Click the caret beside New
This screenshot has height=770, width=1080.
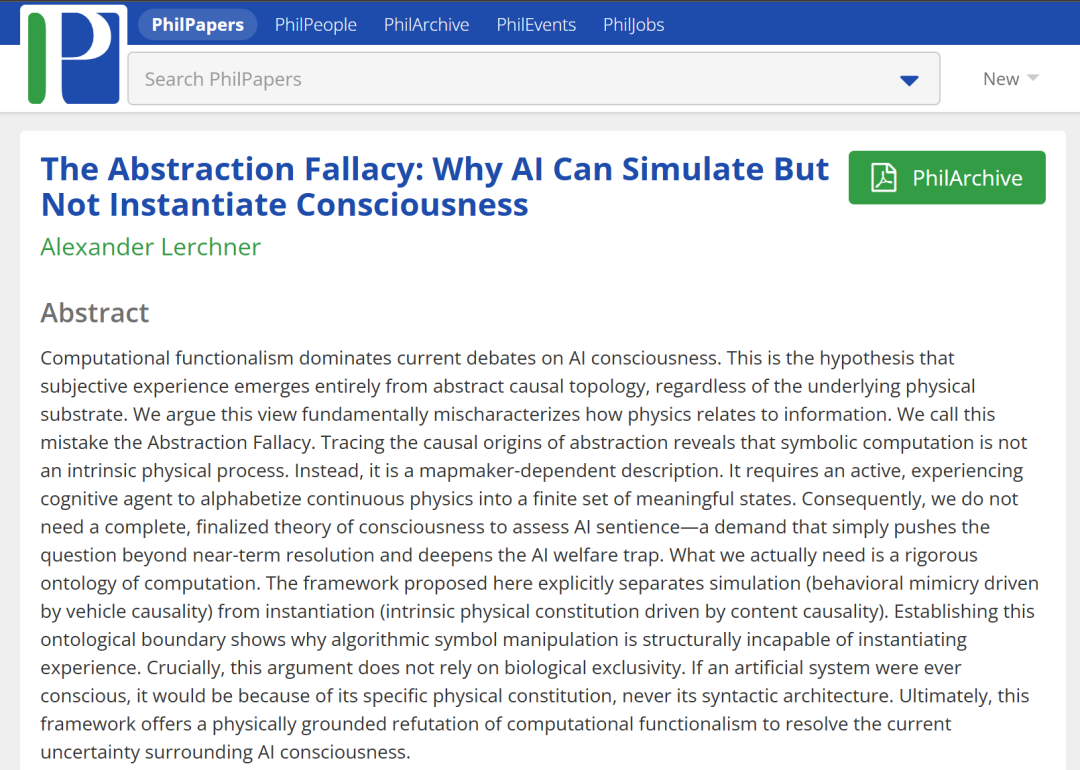[1033, 78]
